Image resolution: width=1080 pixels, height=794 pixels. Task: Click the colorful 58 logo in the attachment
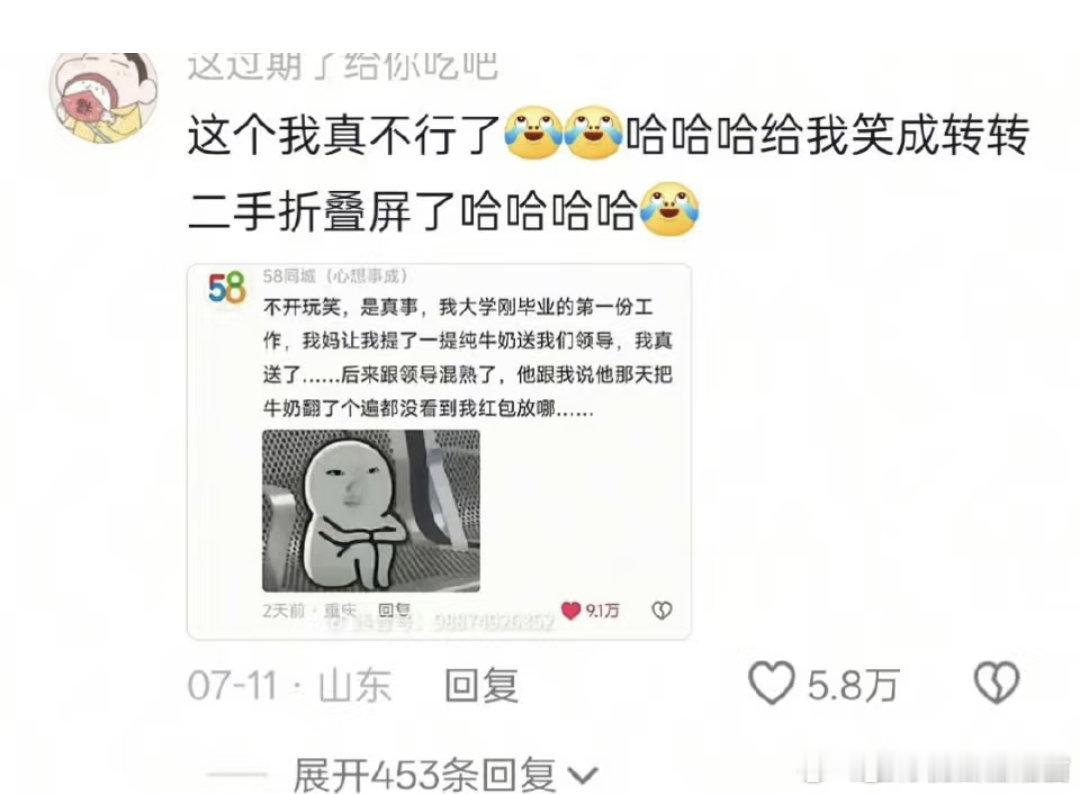click(227, 288)
